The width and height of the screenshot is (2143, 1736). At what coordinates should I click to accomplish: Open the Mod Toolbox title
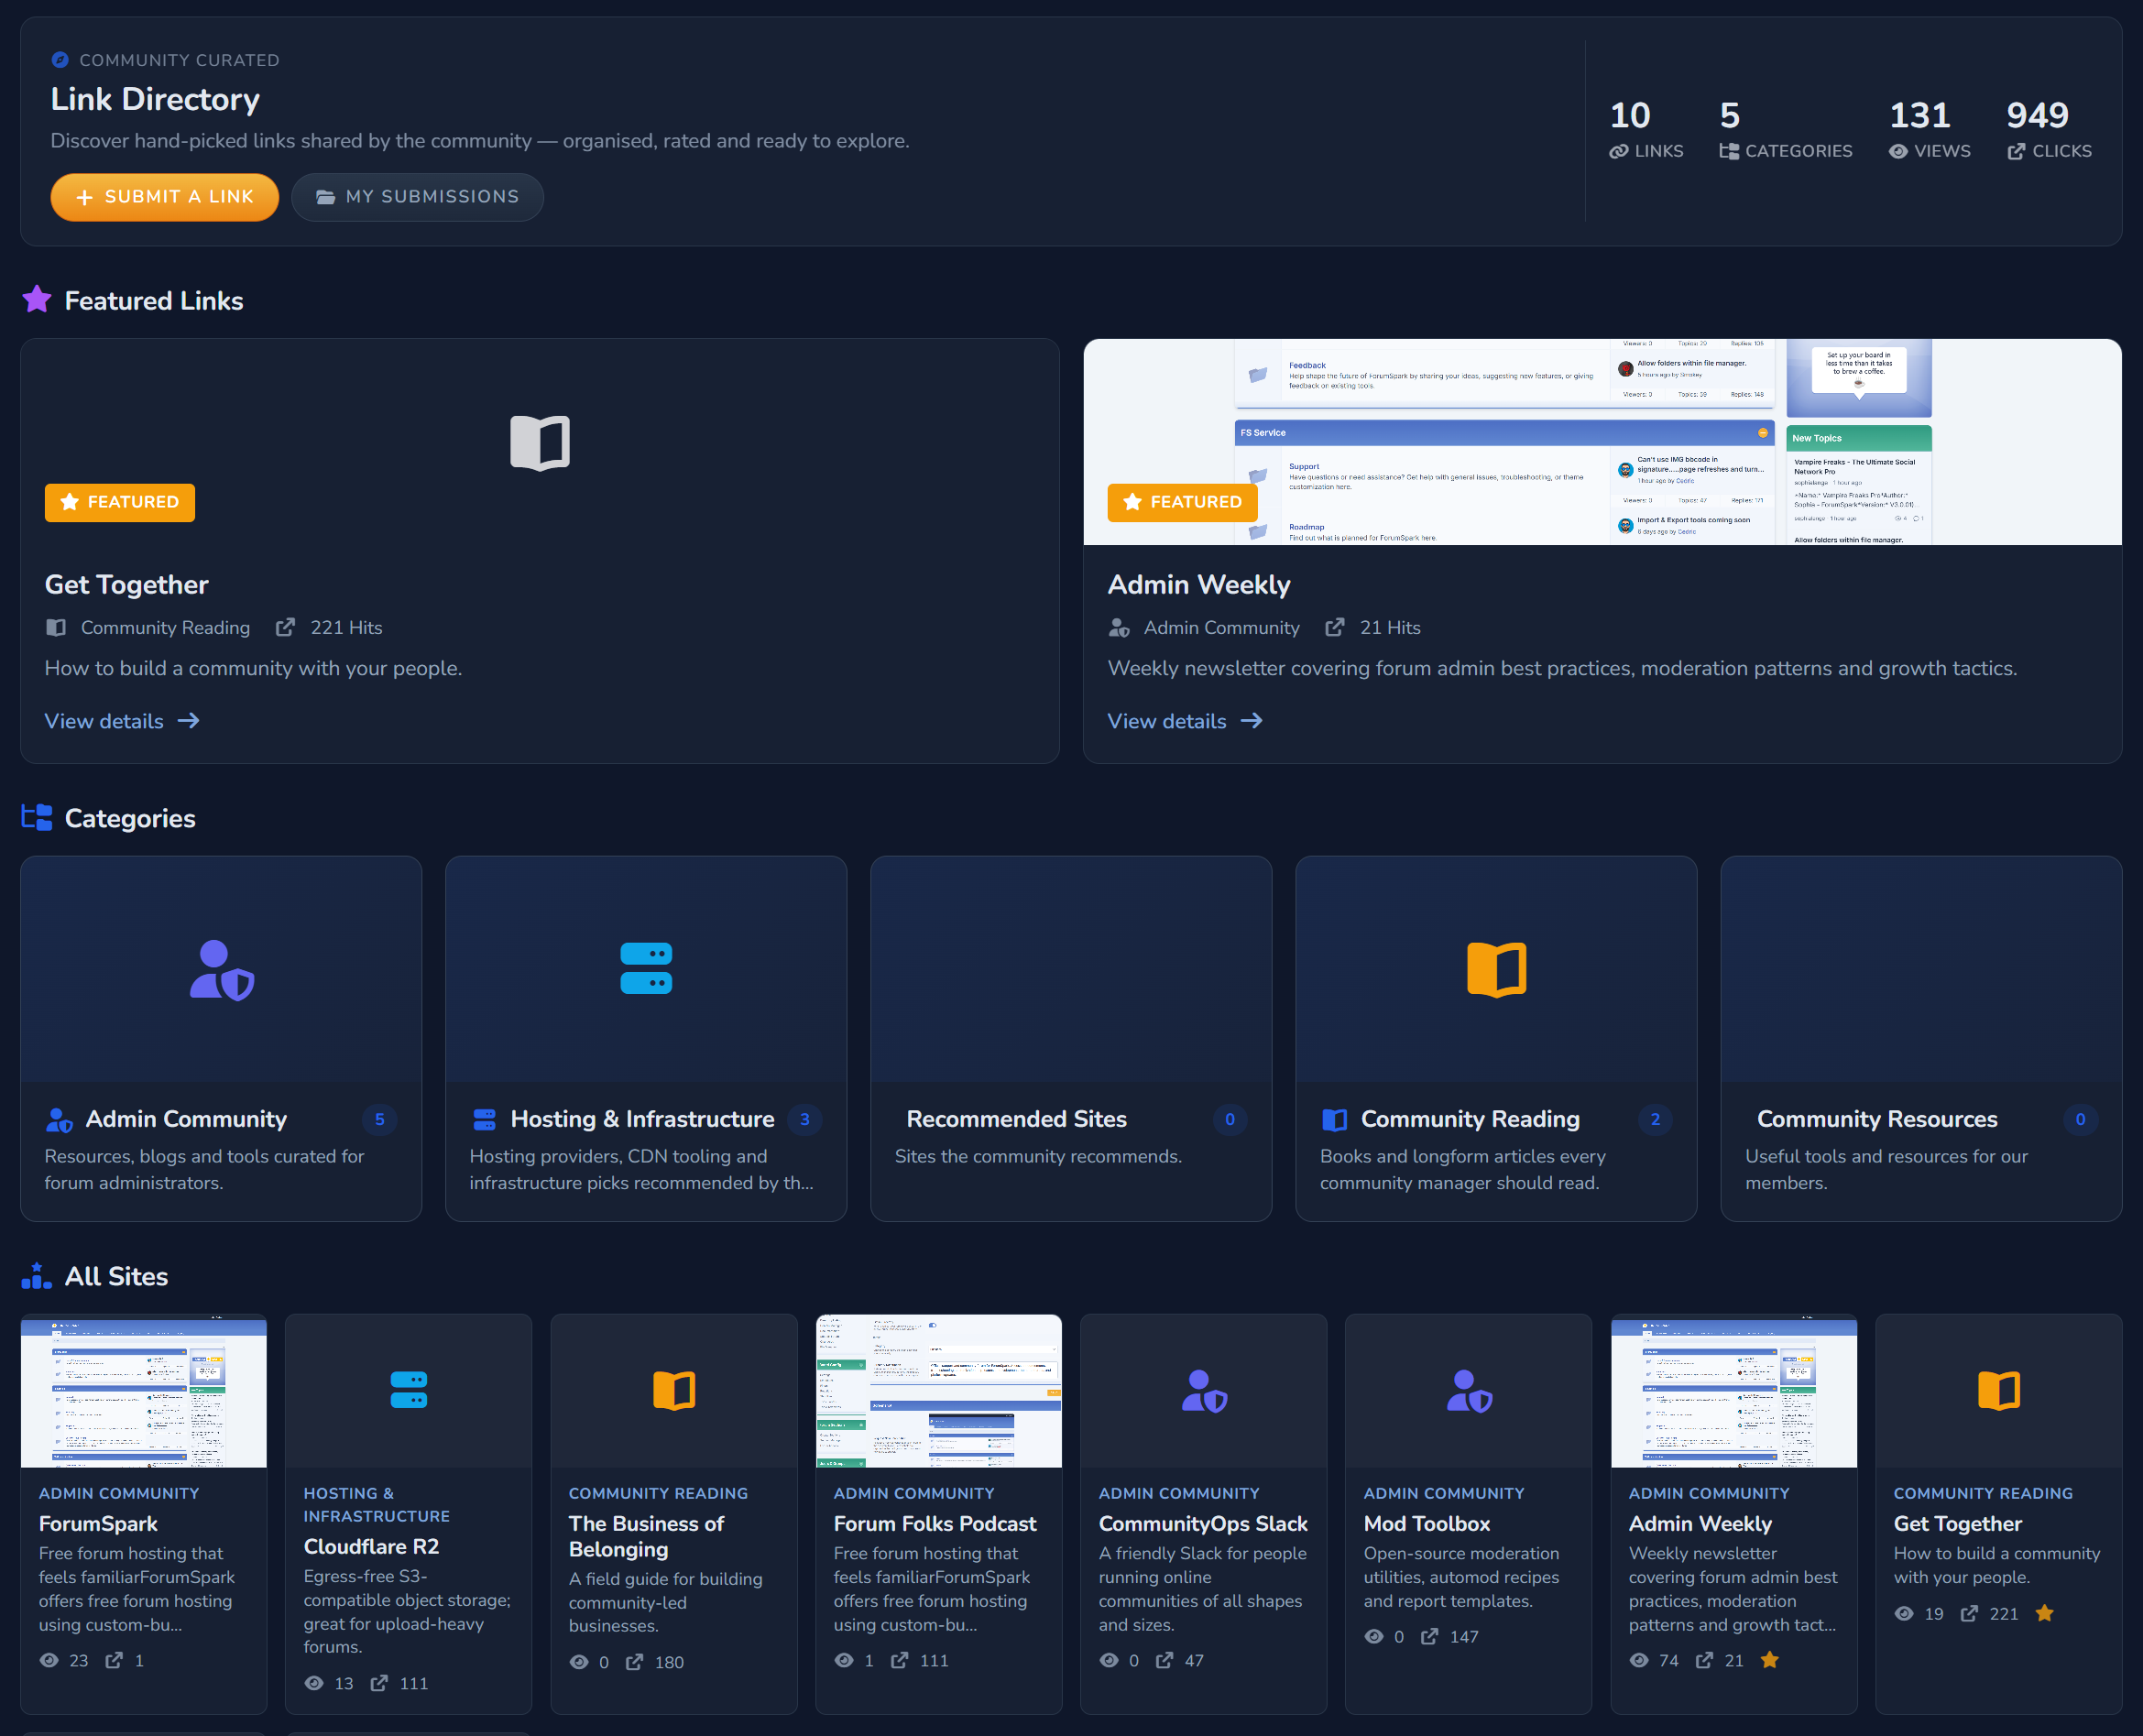pos(1427,1523)
